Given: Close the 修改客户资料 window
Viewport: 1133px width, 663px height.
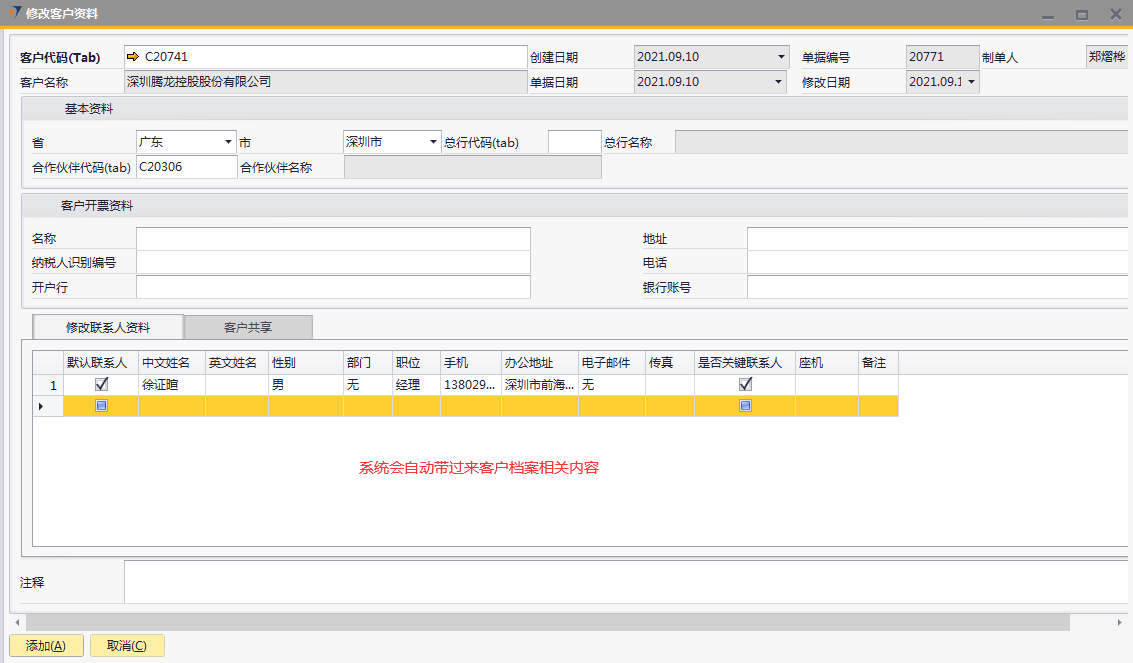Looking at the screenshot, I should 1114,15.
